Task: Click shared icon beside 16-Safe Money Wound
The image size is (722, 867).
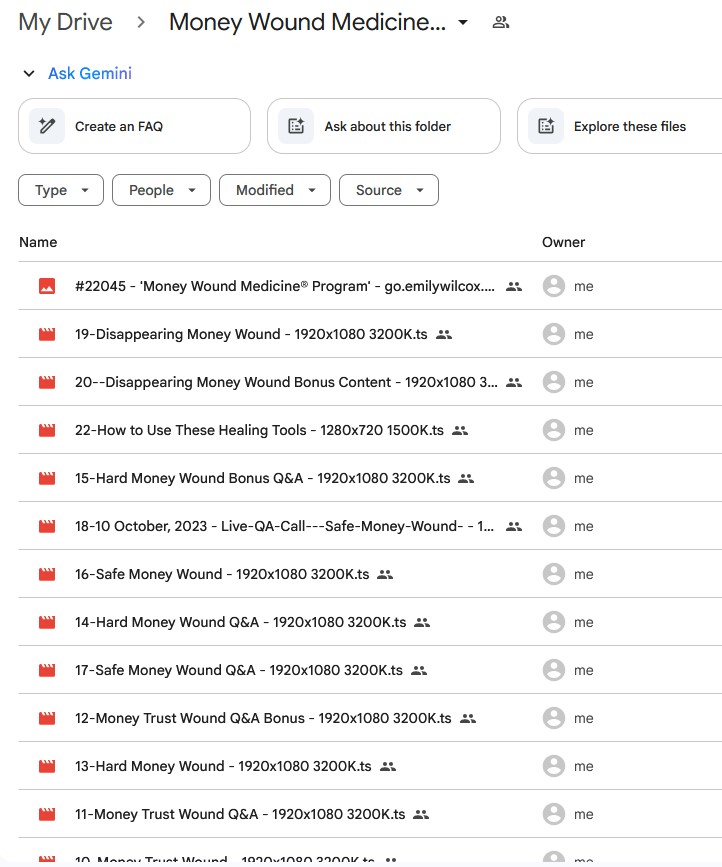Action: click(x=385, y=574)
